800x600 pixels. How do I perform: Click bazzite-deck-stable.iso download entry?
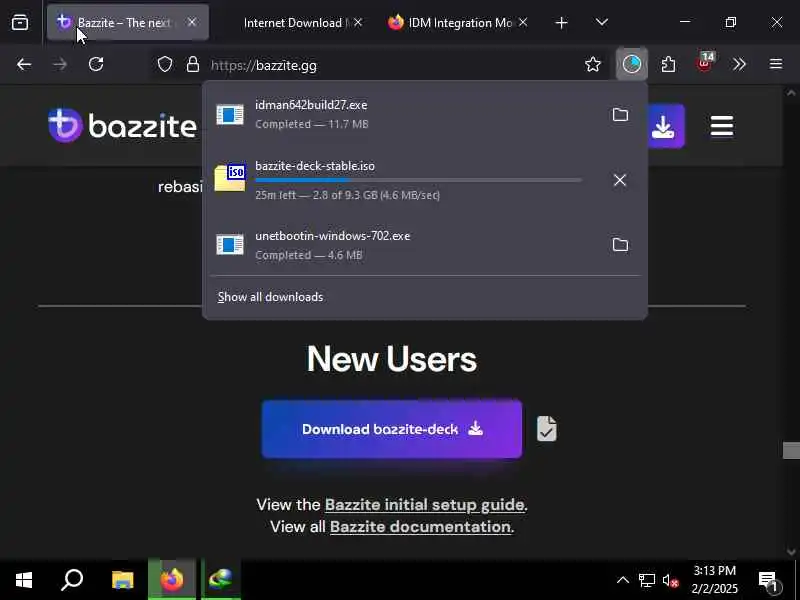coord(403,180)
